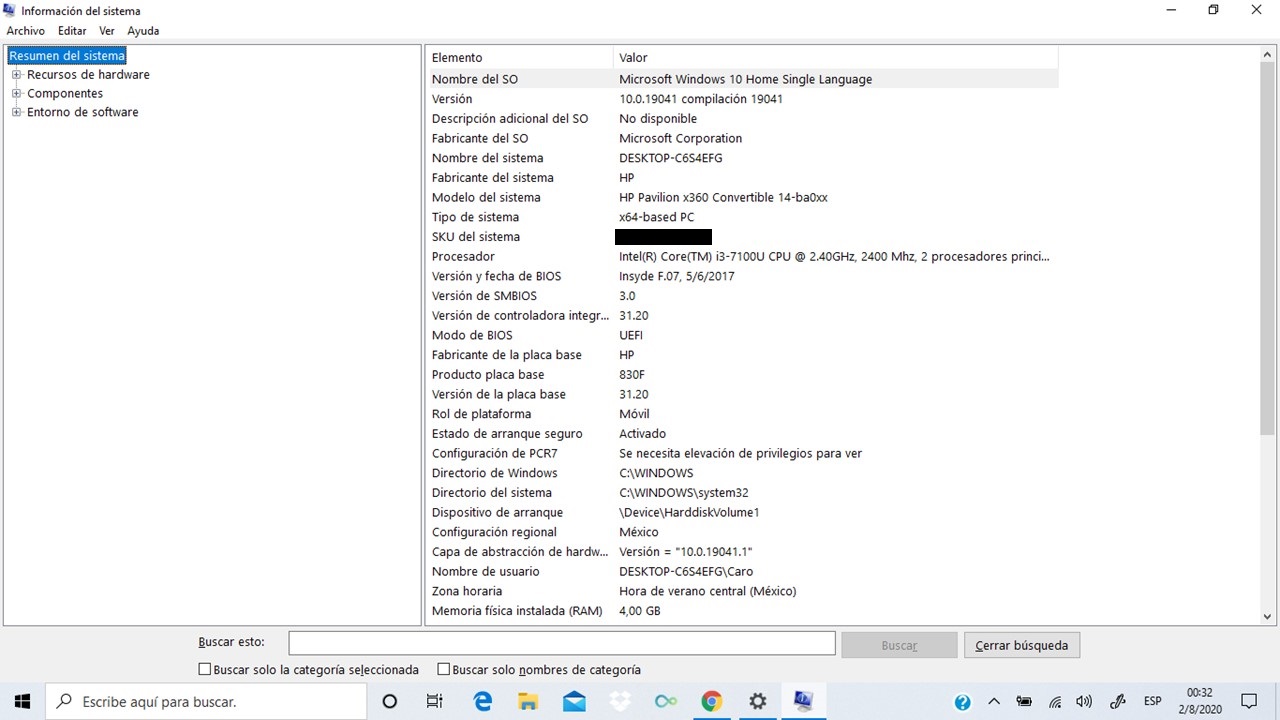Check the battery status icon

[1024, 702]
